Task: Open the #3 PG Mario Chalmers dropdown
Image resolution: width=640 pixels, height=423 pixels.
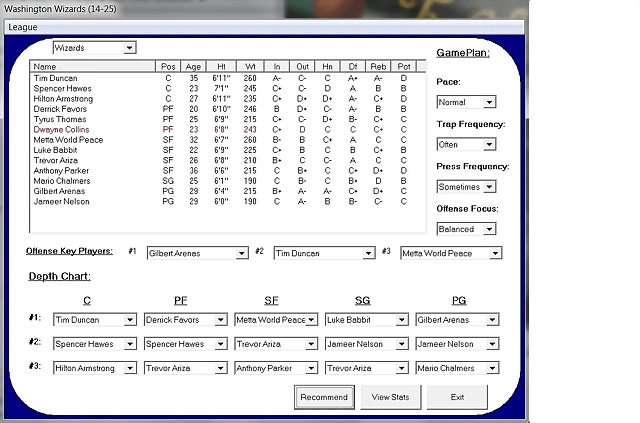Action: [457, 368]
